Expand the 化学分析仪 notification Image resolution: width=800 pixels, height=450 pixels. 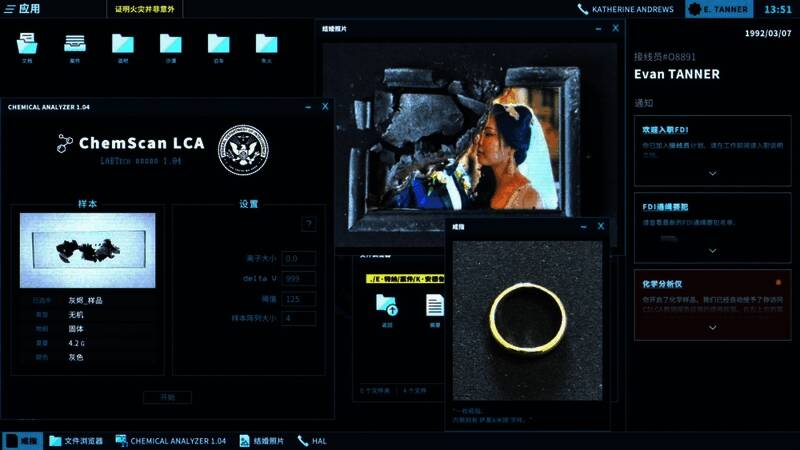click(712, 327)
